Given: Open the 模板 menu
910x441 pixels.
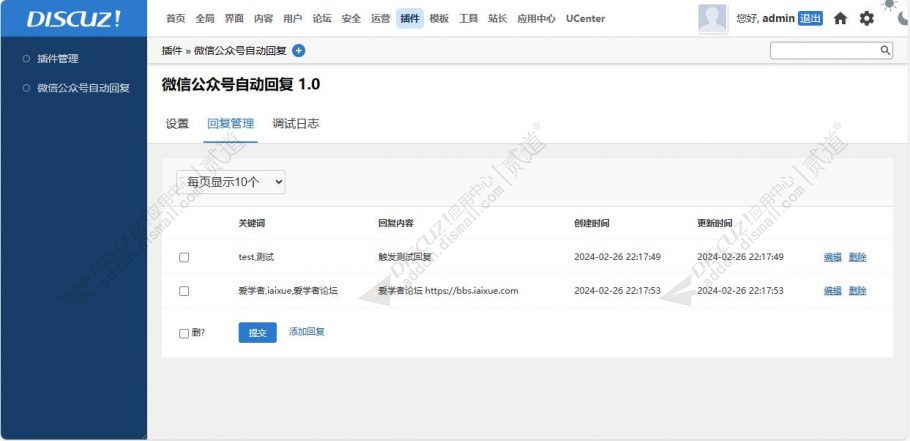Looking at the screenshot, I should pos(439,19).
